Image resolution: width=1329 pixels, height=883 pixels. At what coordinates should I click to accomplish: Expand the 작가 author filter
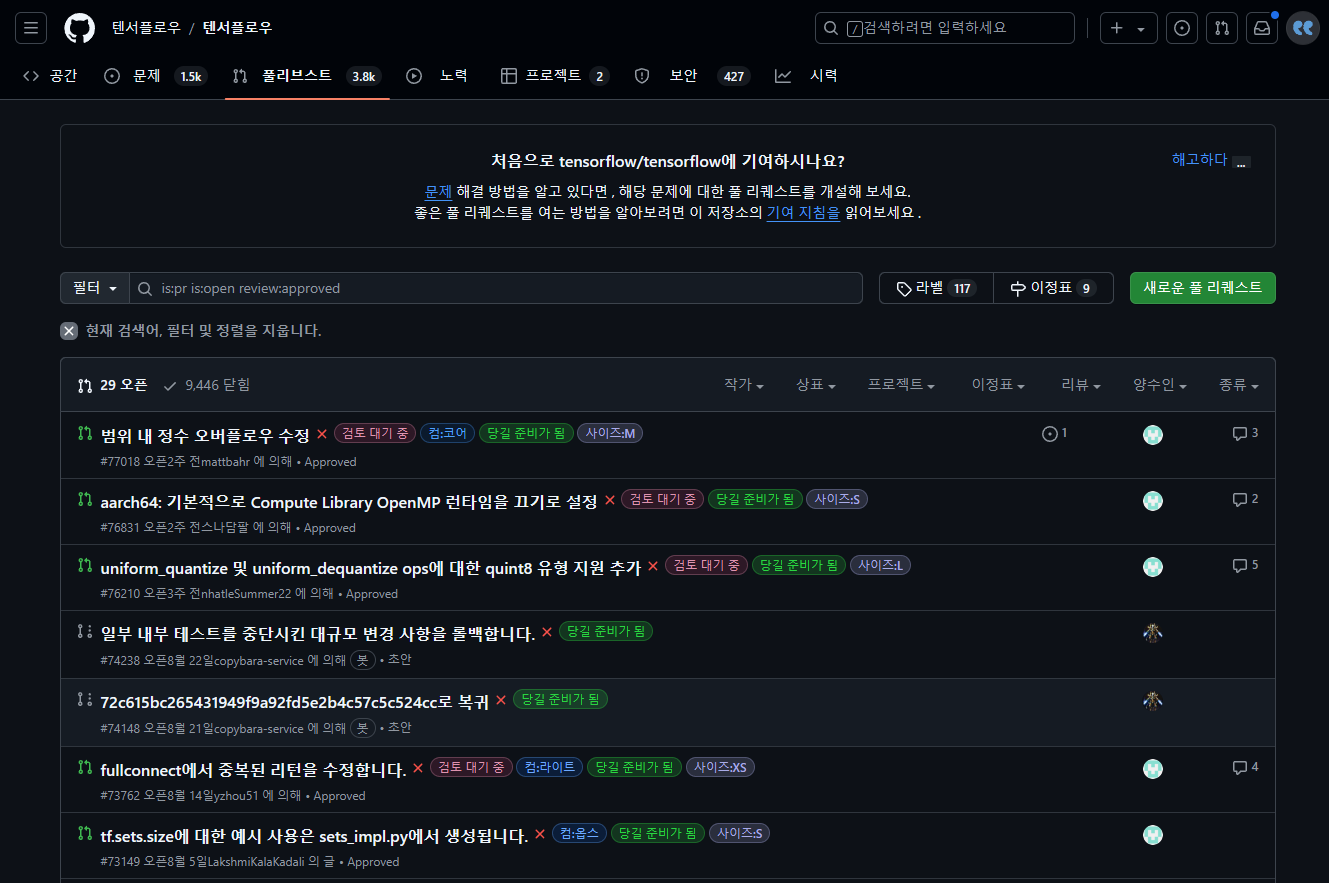[x=744, y=385]
